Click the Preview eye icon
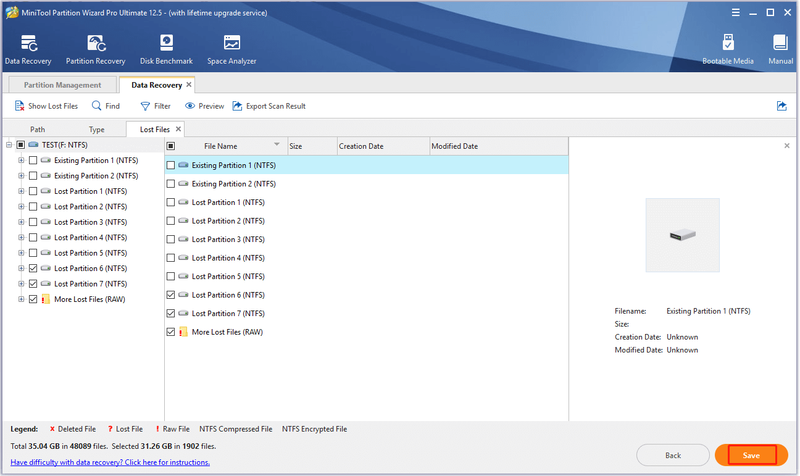Image resolution: width=800 pixels, height=476 pixels. (x=190, y=106)
